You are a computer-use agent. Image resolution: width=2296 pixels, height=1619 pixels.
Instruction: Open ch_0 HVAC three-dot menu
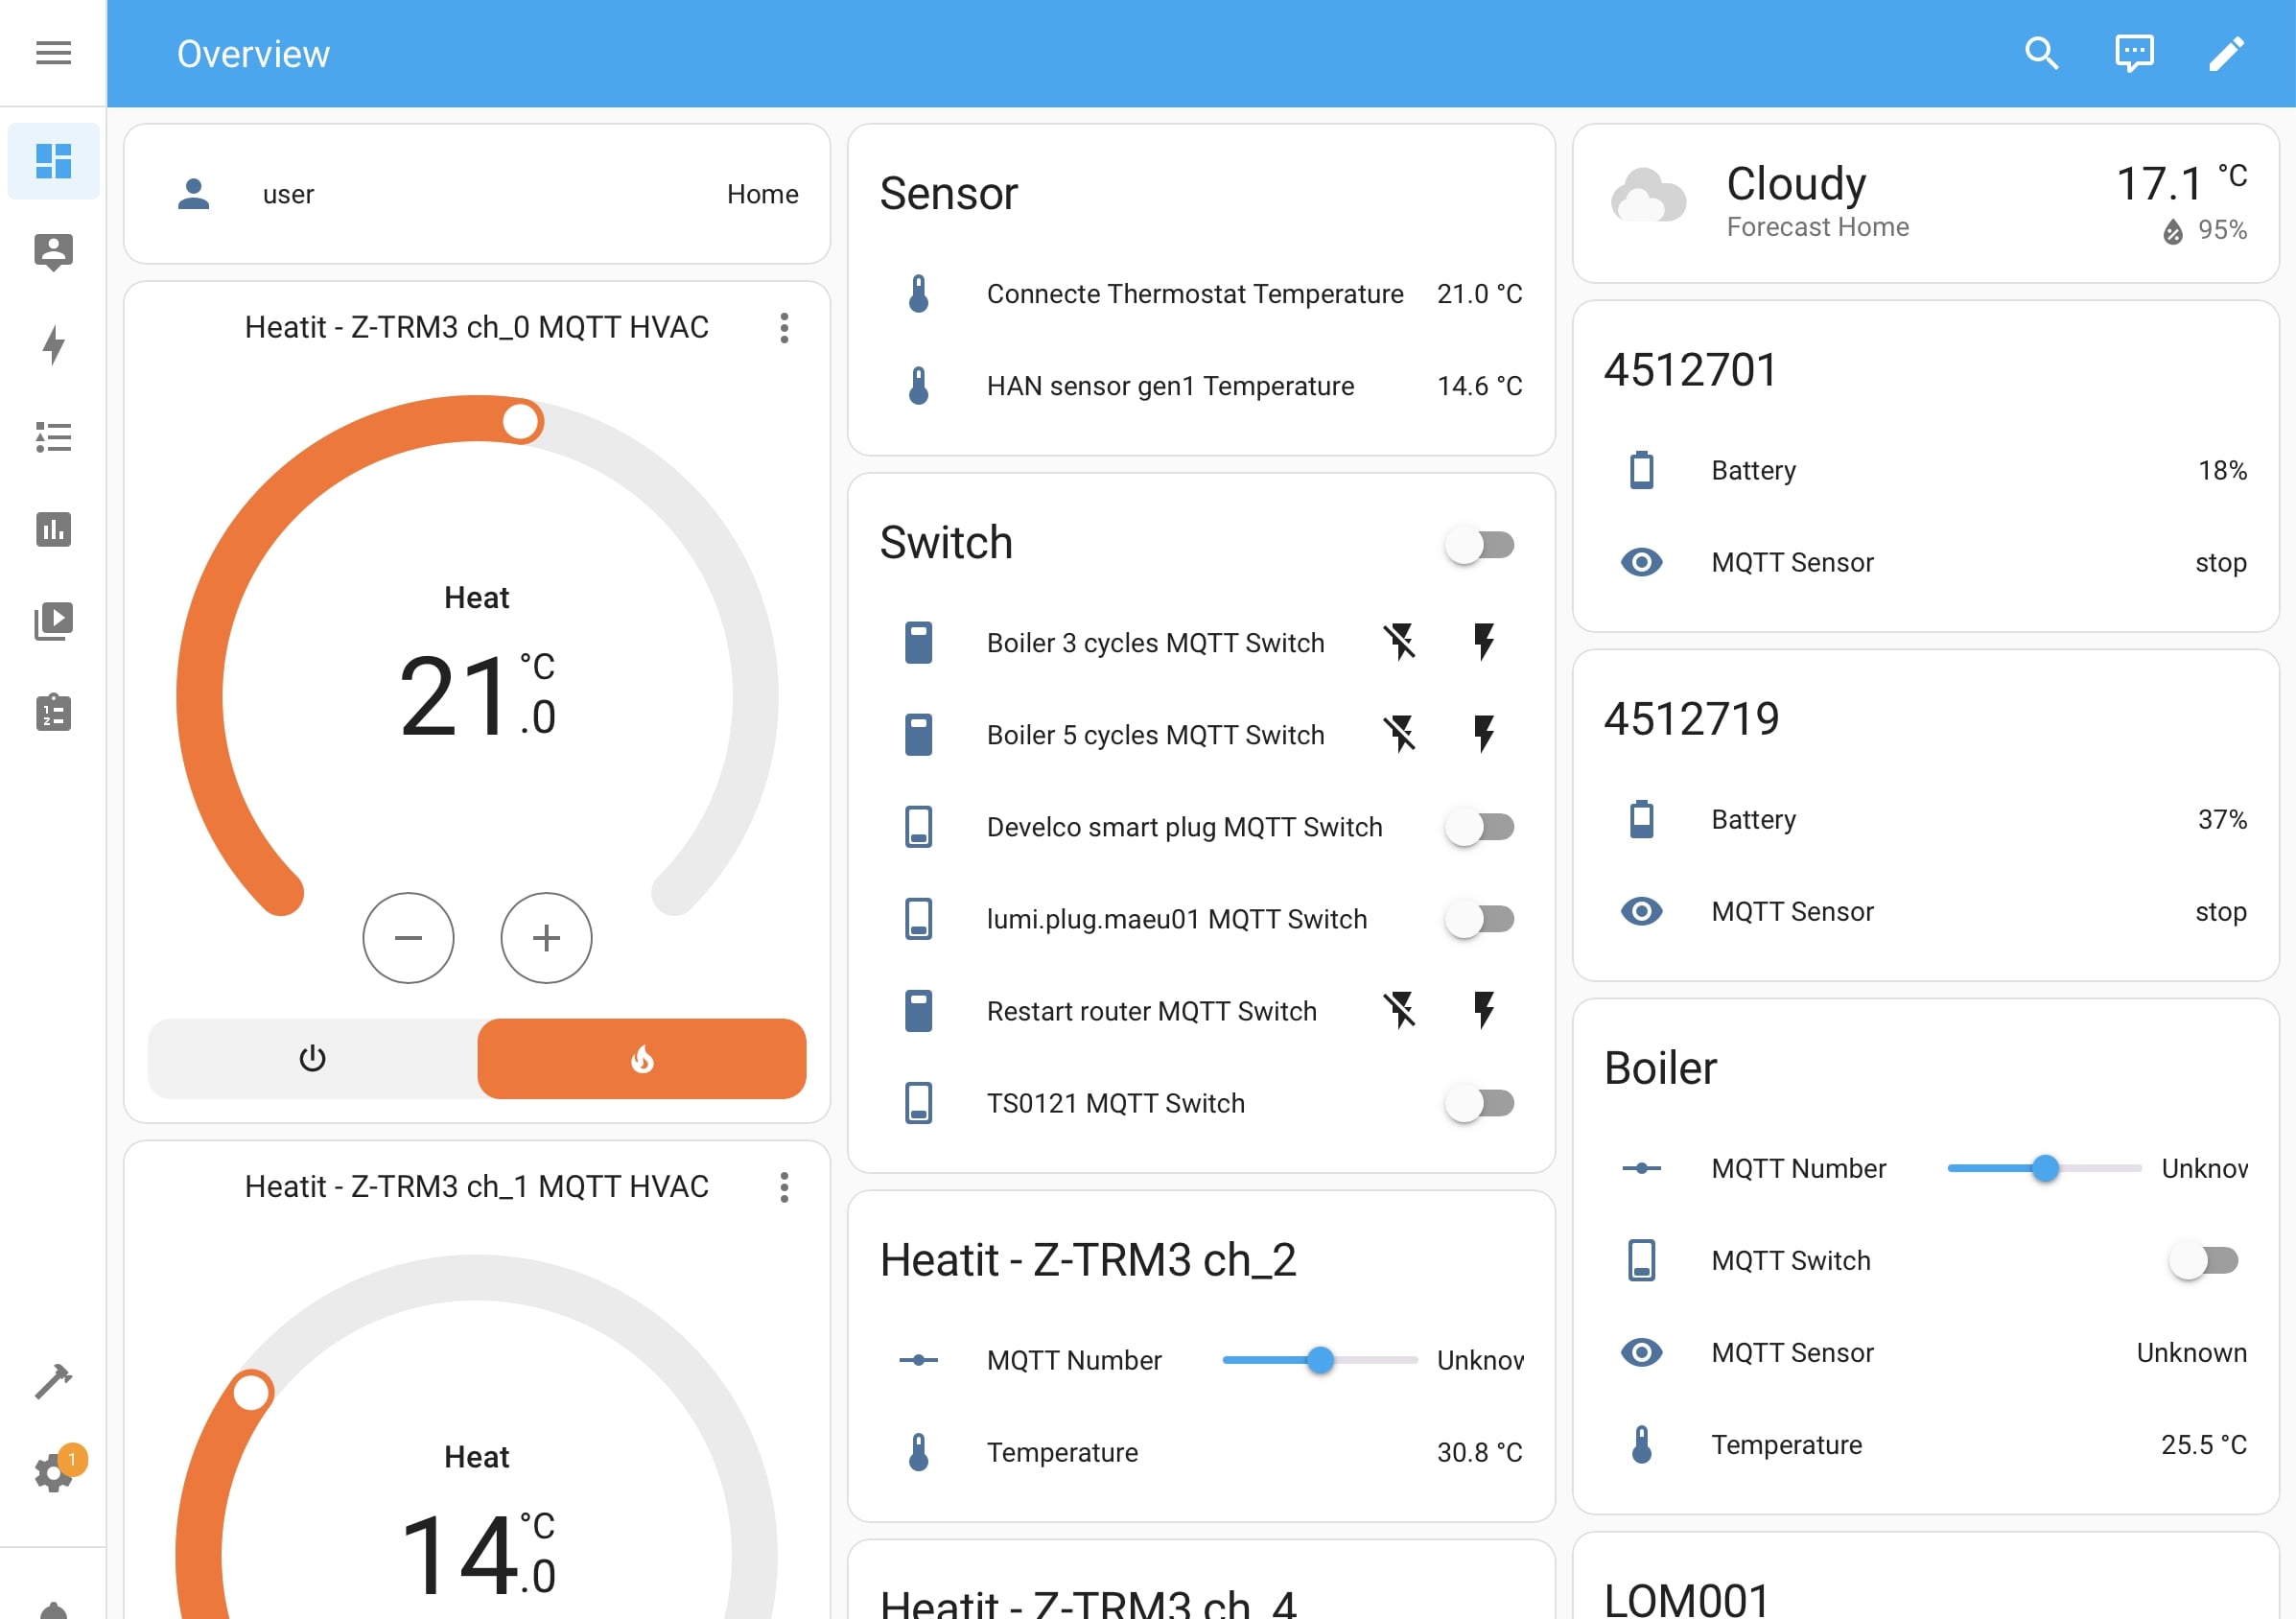point(784,328)
